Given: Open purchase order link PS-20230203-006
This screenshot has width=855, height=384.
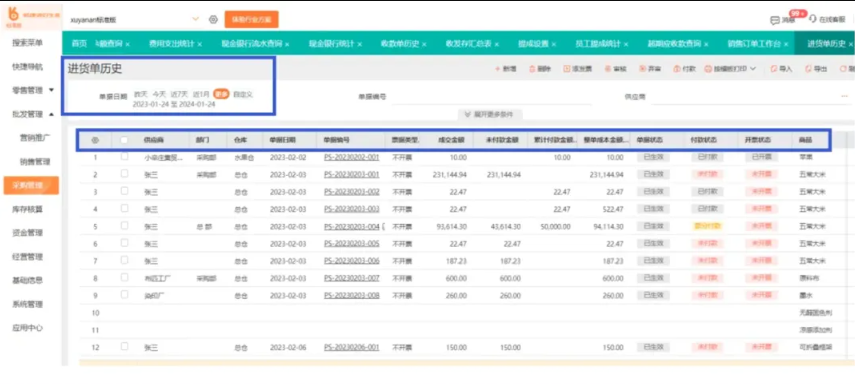Looking at the screenshot, I should pyautogui.click(x=351, y=261).
